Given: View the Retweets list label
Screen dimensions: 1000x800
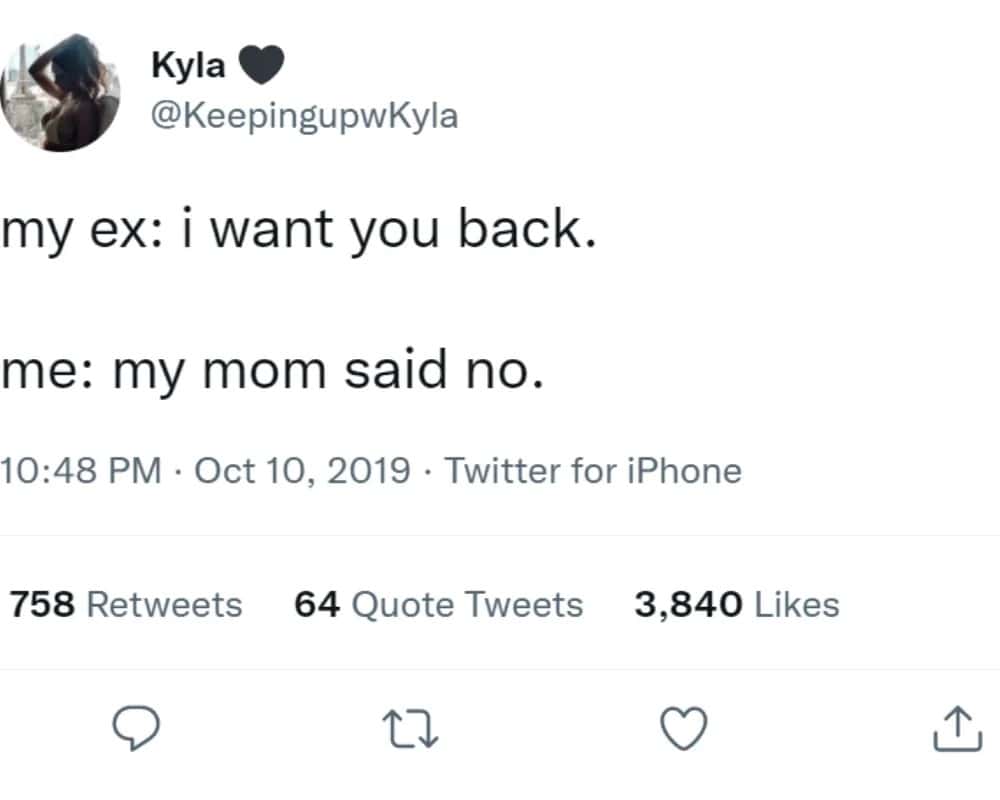Looking at the screenshot, I should pos(165,604).
